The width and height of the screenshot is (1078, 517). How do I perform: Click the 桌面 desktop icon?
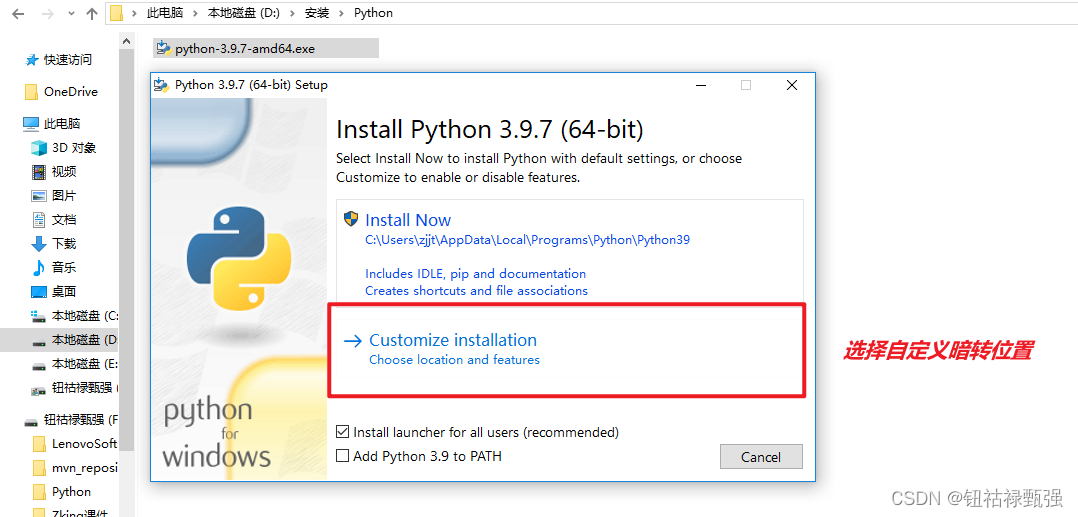coord(39,292)
